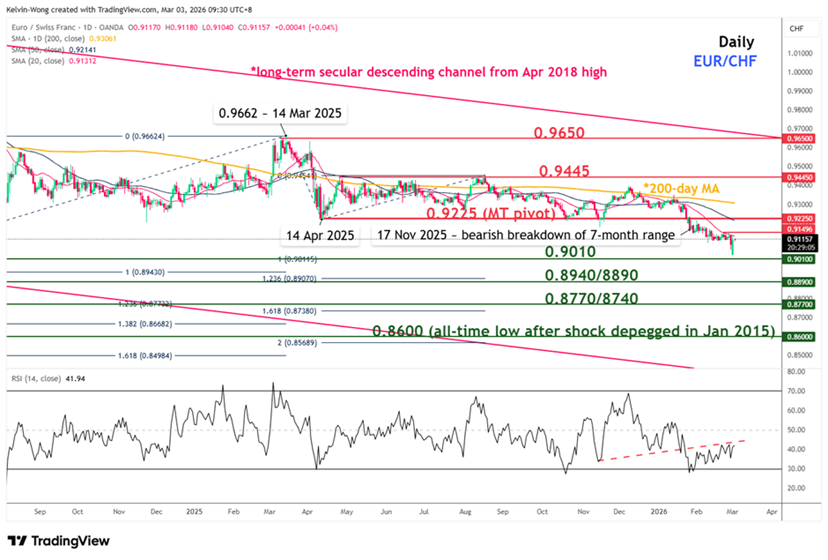Click the green 0.90100 price axis label
828x560 pixels.
pos(798,258)
